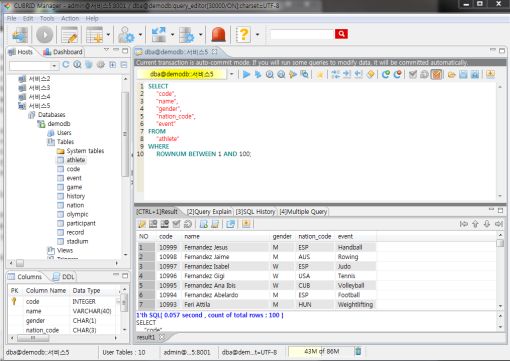The width and height of the screenshot is (510, 361).
Task: Close the result1 tab
Action: (162, 337)
